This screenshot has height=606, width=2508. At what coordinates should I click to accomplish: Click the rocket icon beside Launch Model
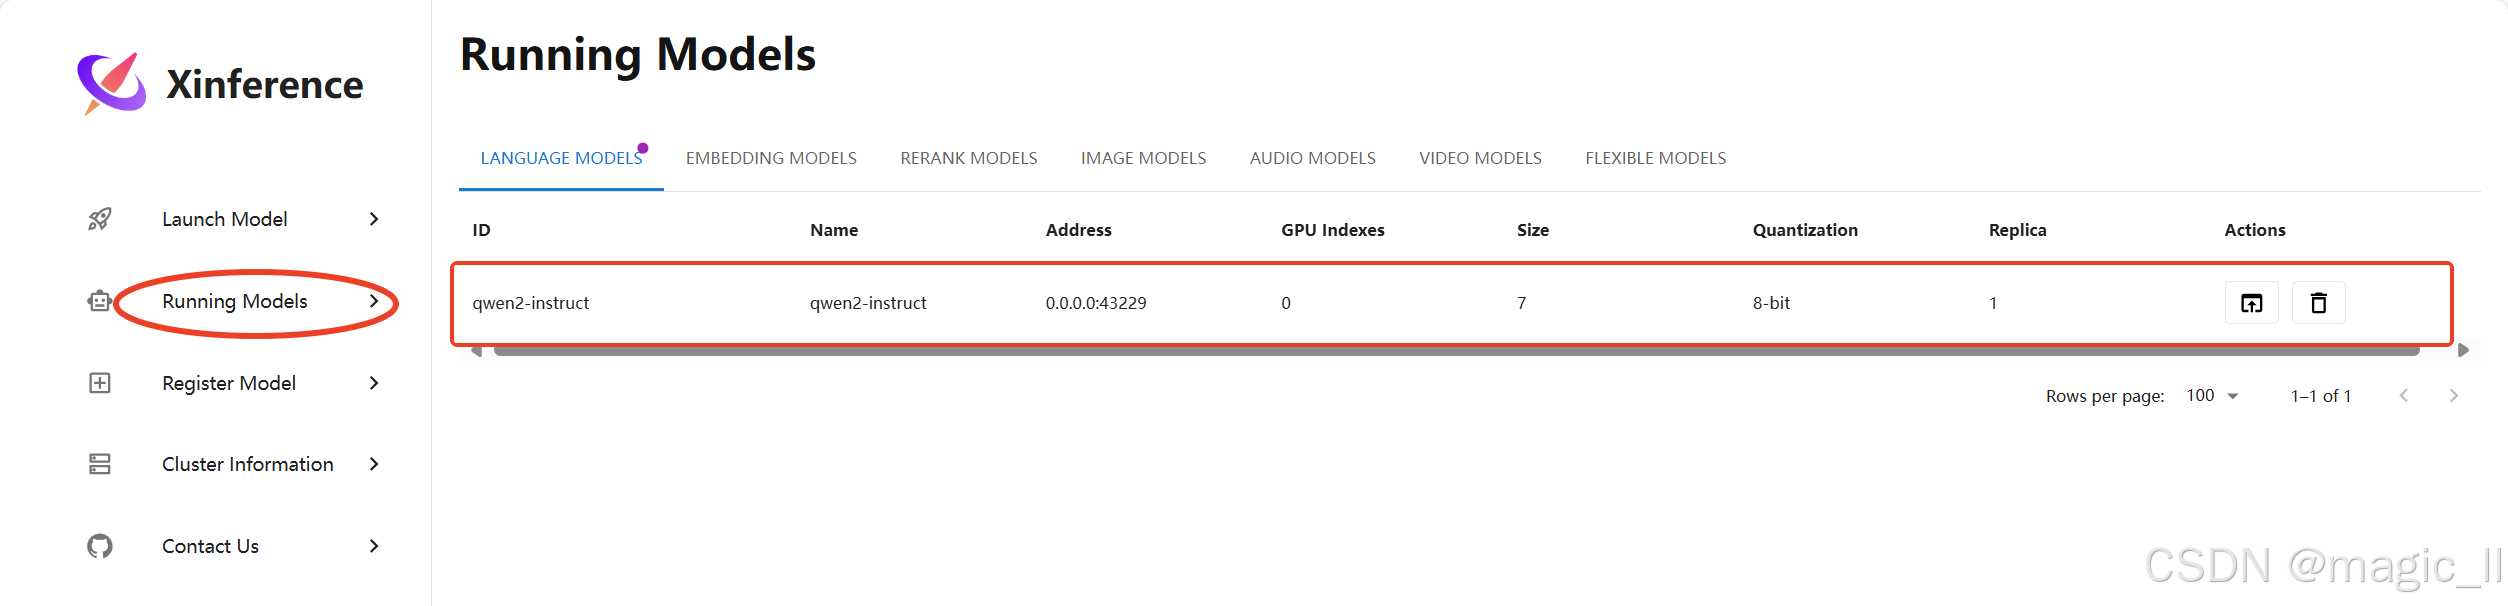(100, 219)
